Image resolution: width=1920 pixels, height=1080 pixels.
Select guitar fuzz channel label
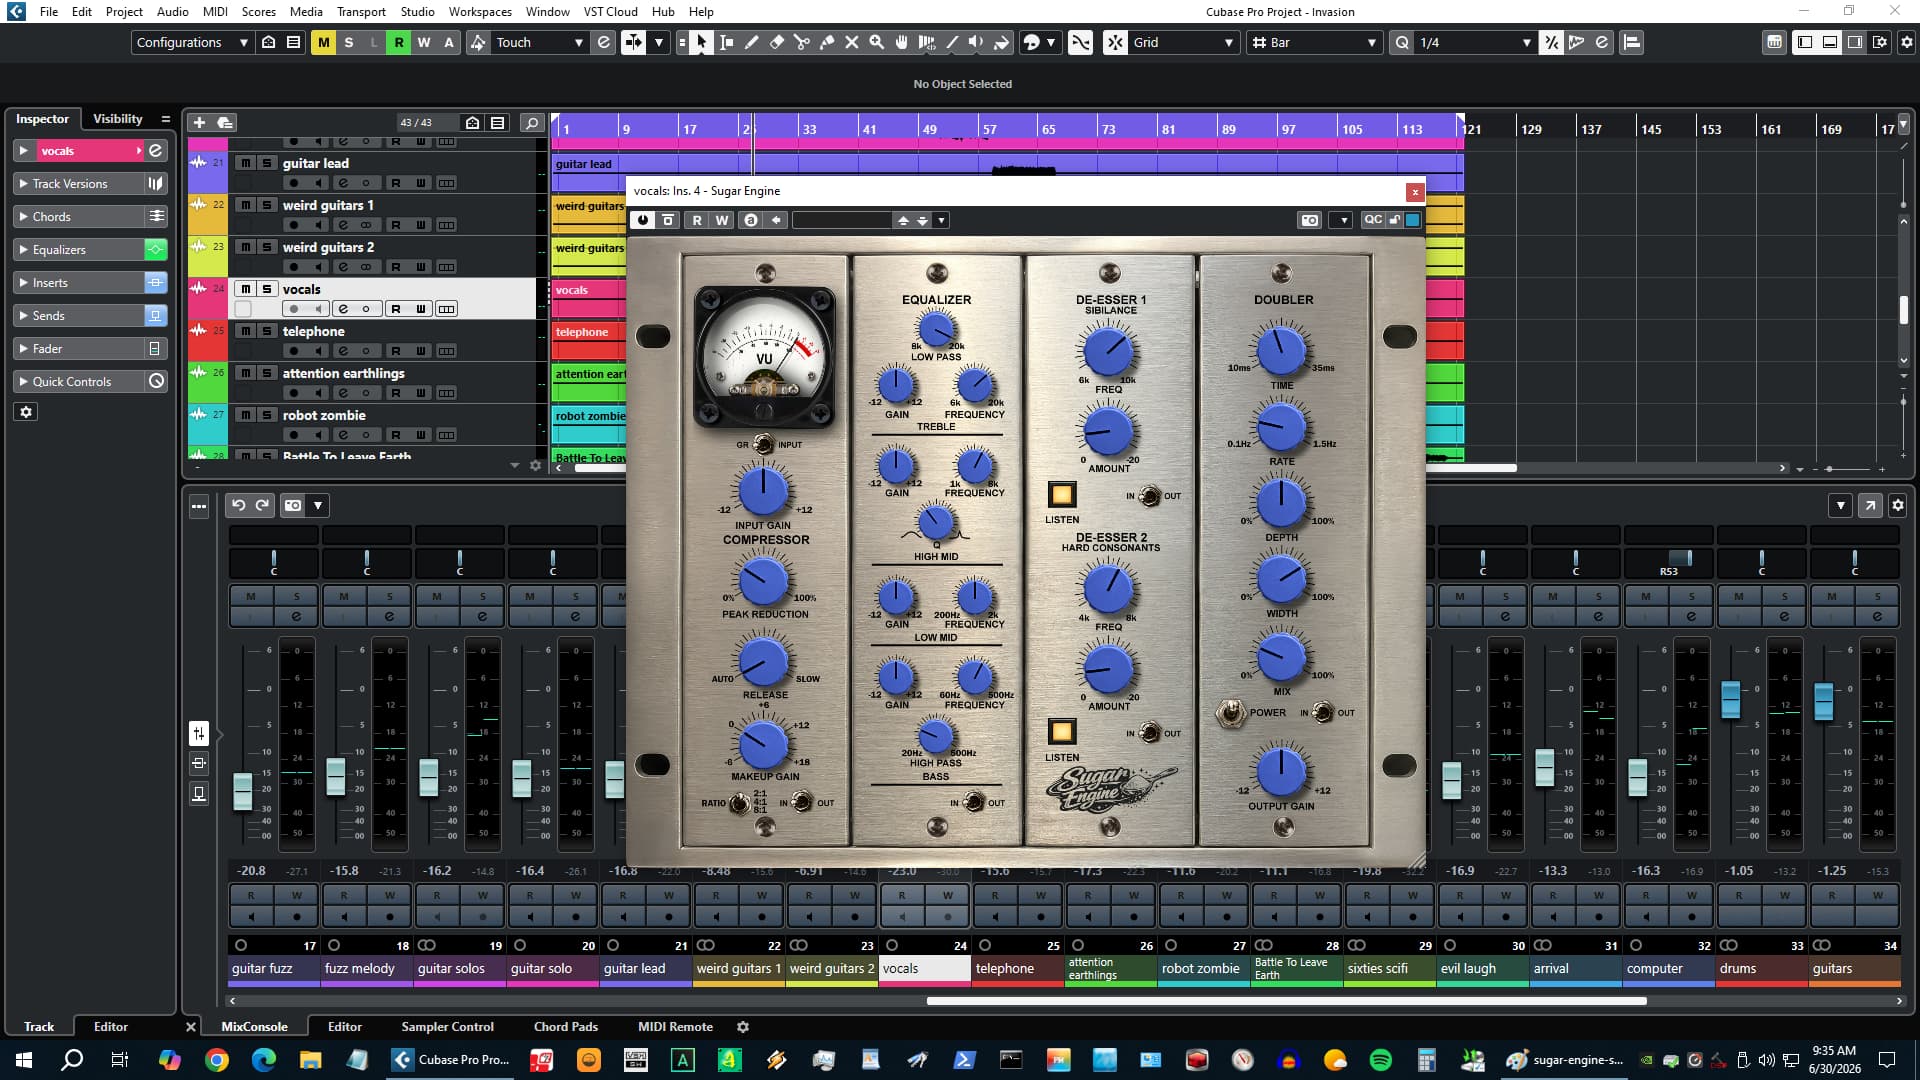[x=274, y=968]
